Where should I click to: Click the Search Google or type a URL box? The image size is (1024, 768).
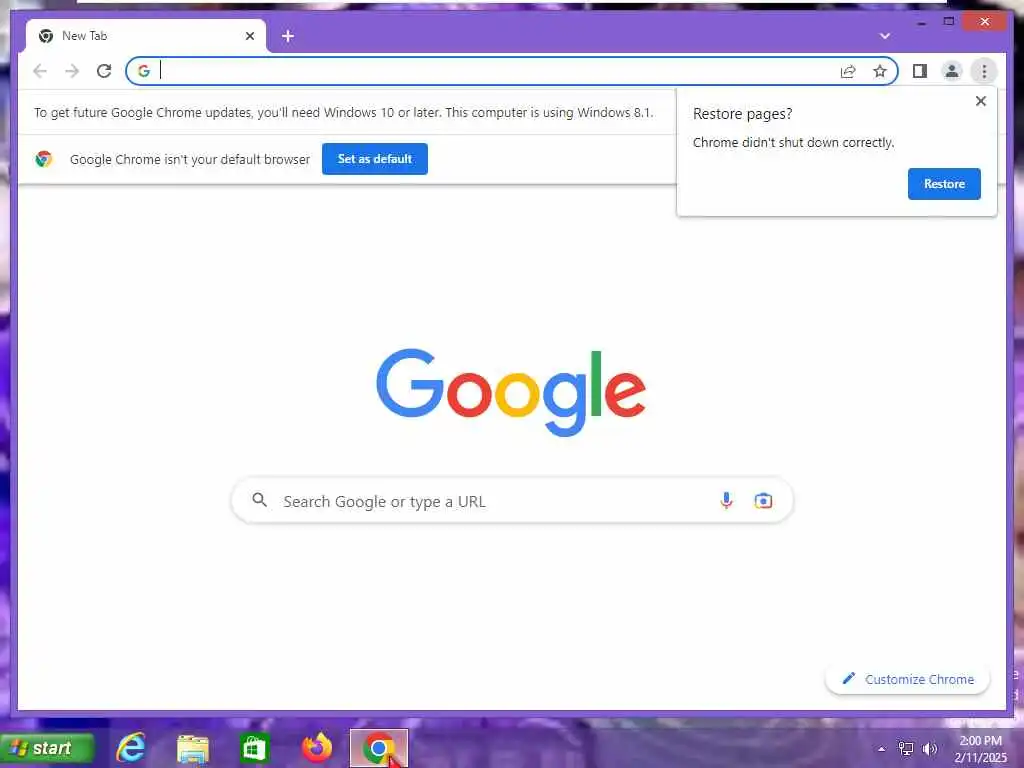(x=512, y=501)
